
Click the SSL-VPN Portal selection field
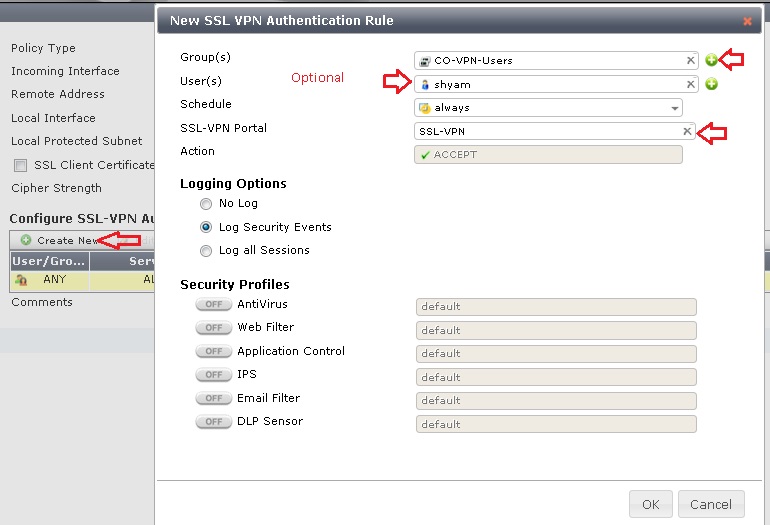[x=548, y=131]
